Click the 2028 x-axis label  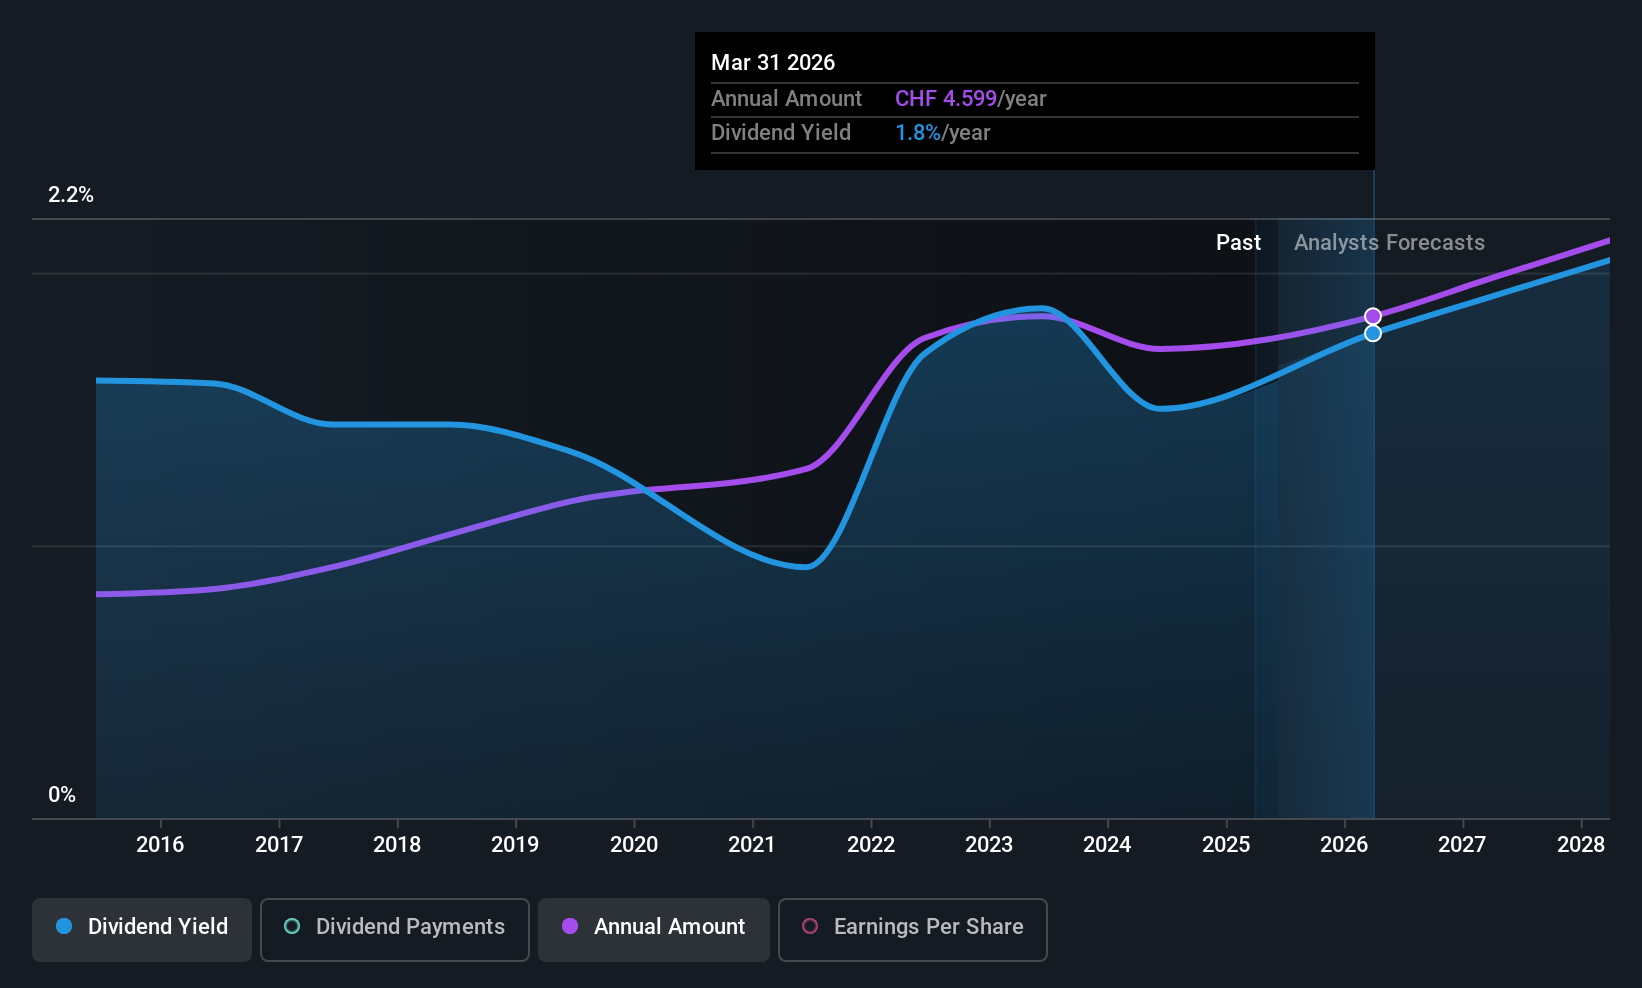coord(1581,845)
